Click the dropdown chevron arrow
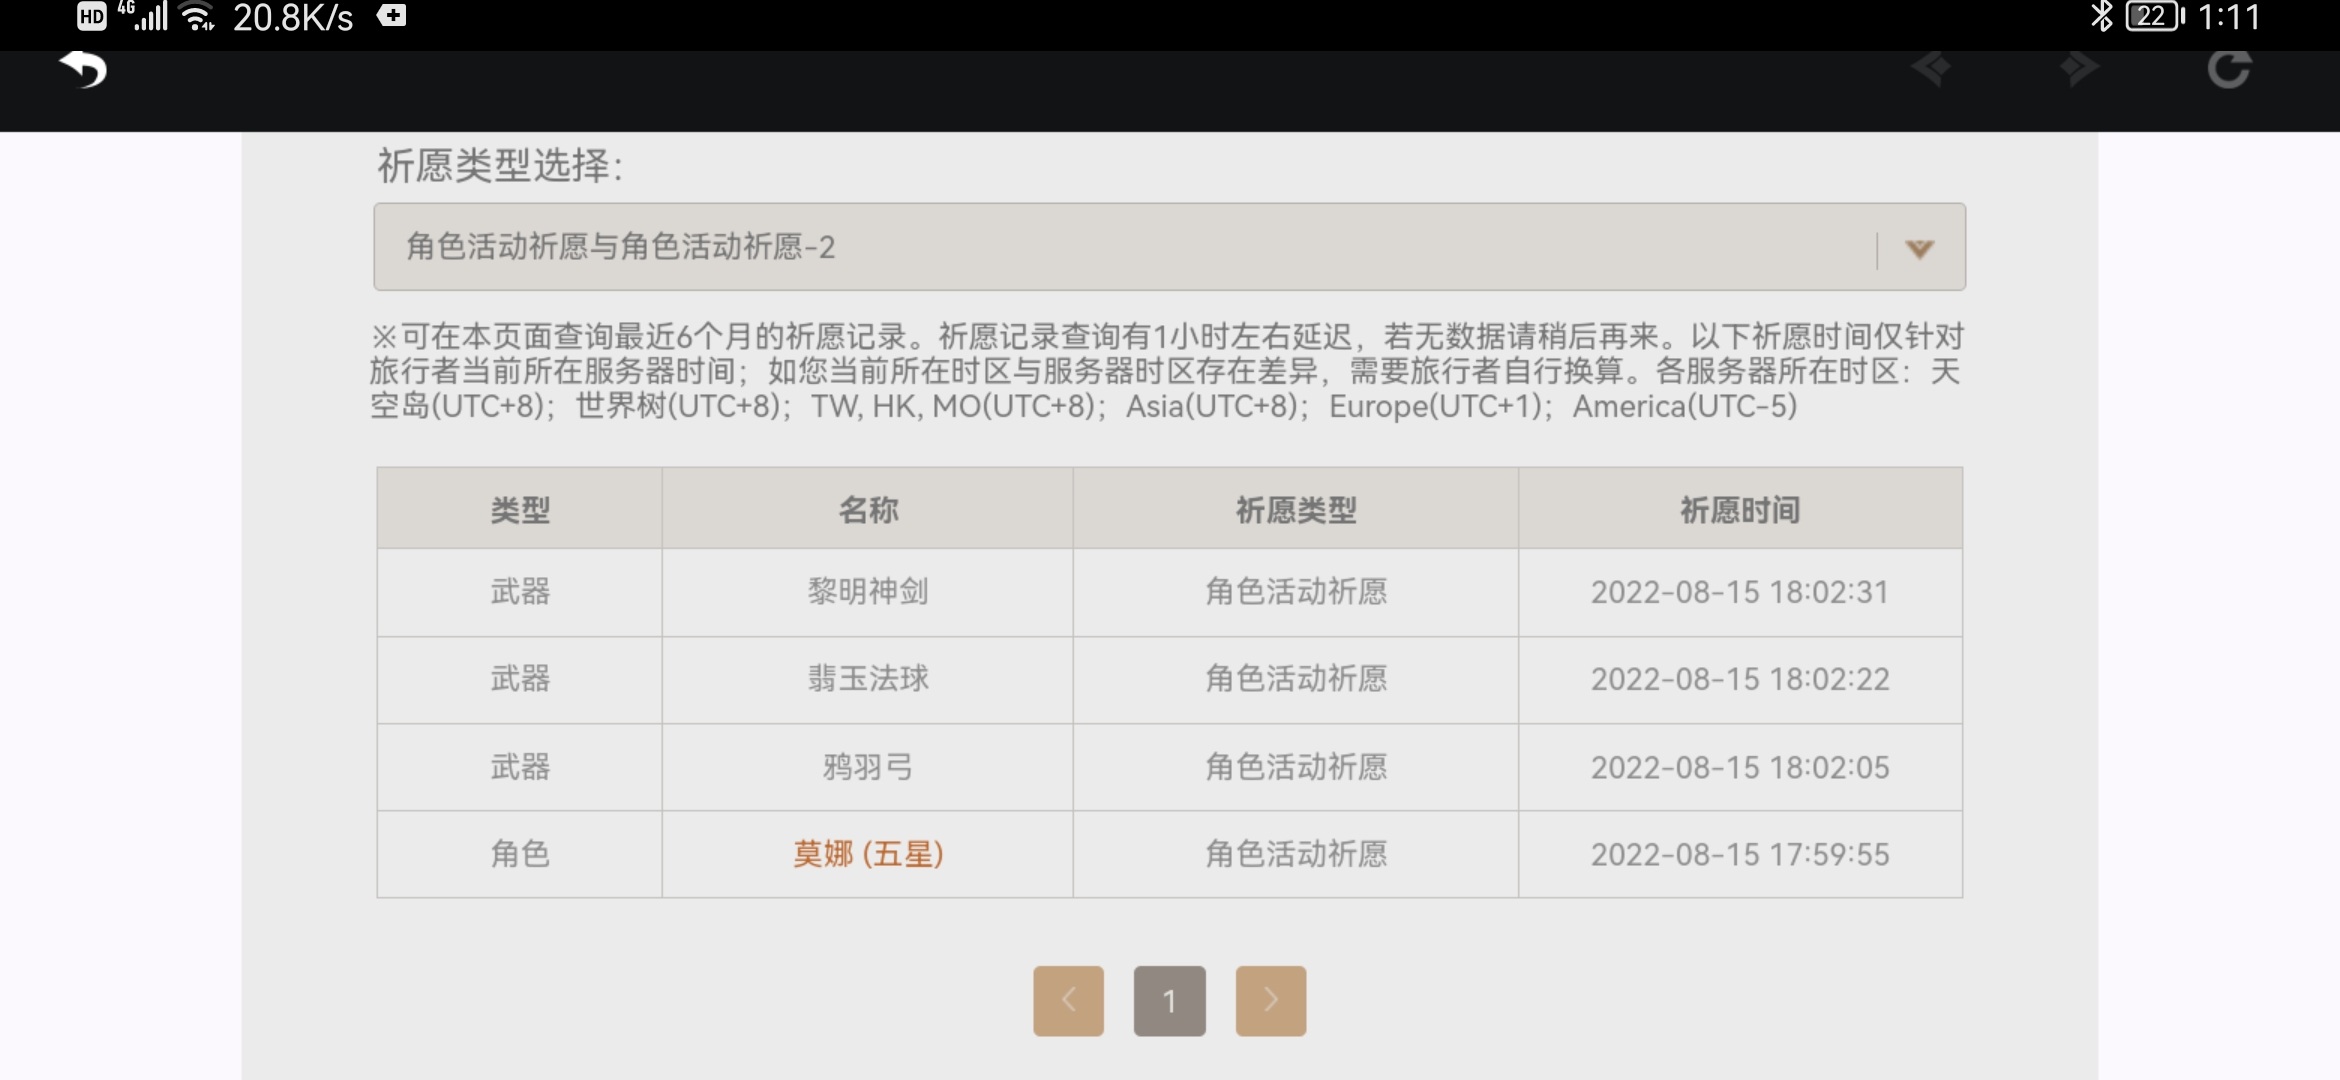 tap(1919, 249)
